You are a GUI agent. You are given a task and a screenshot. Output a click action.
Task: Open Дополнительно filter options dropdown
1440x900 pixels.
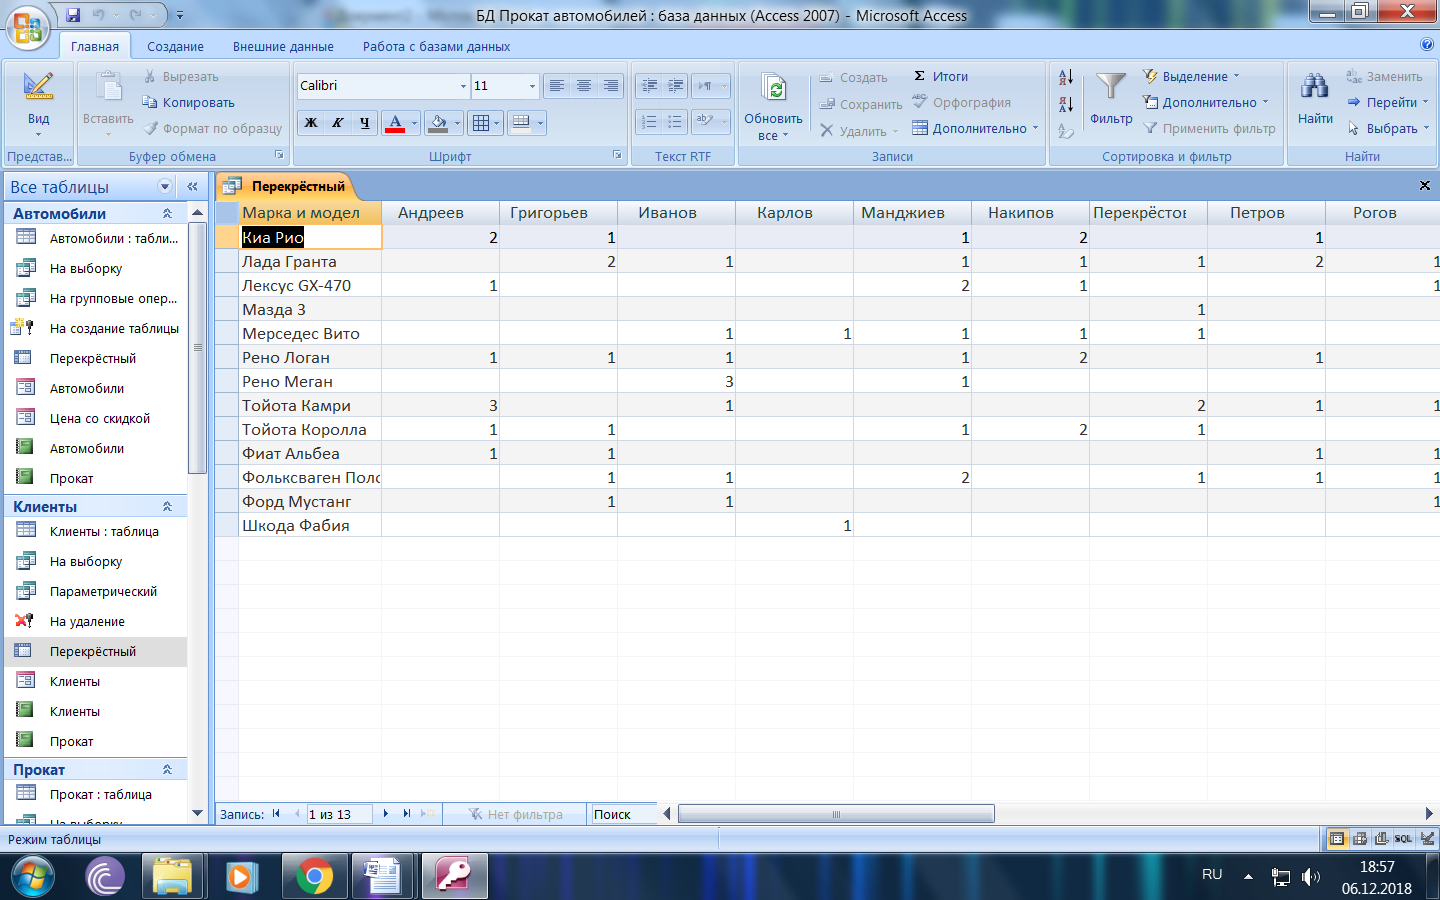click(1206, 102)
